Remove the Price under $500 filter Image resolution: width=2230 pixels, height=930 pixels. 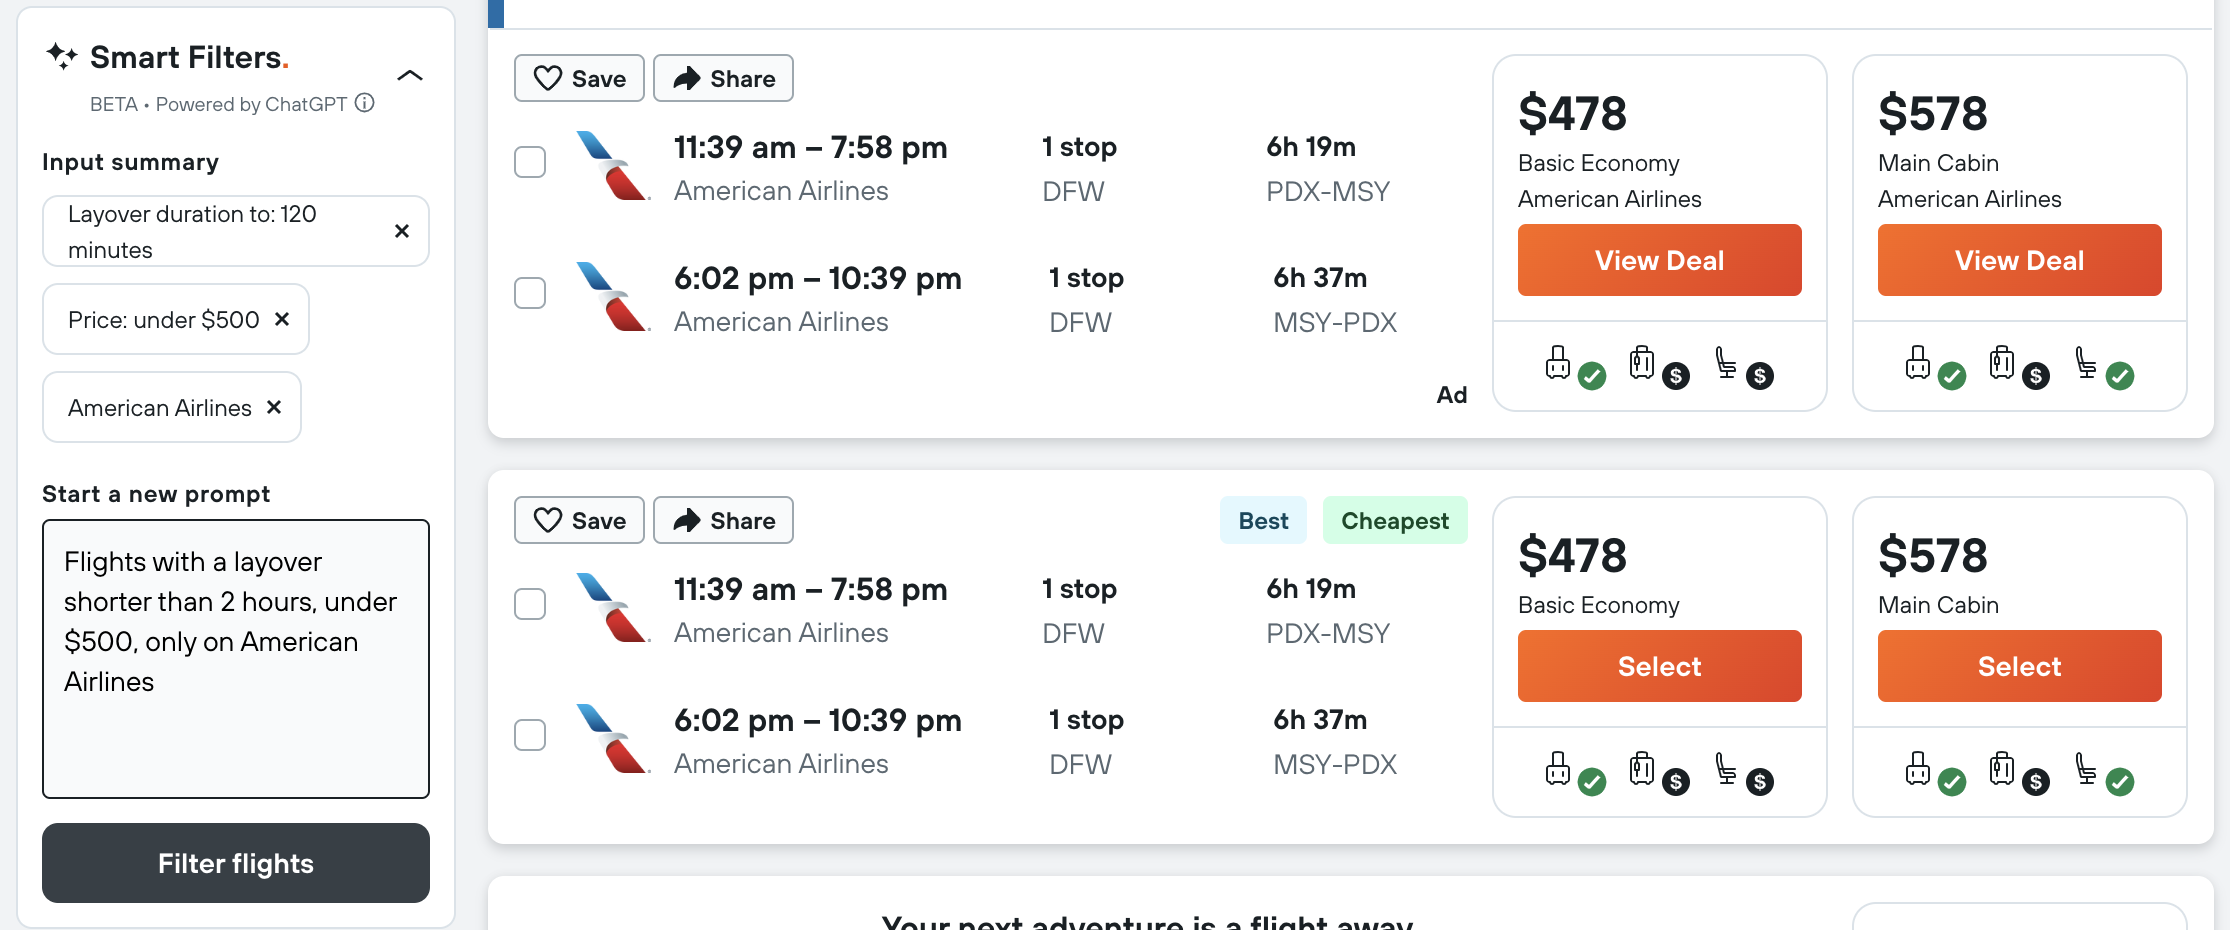(282, 319)
